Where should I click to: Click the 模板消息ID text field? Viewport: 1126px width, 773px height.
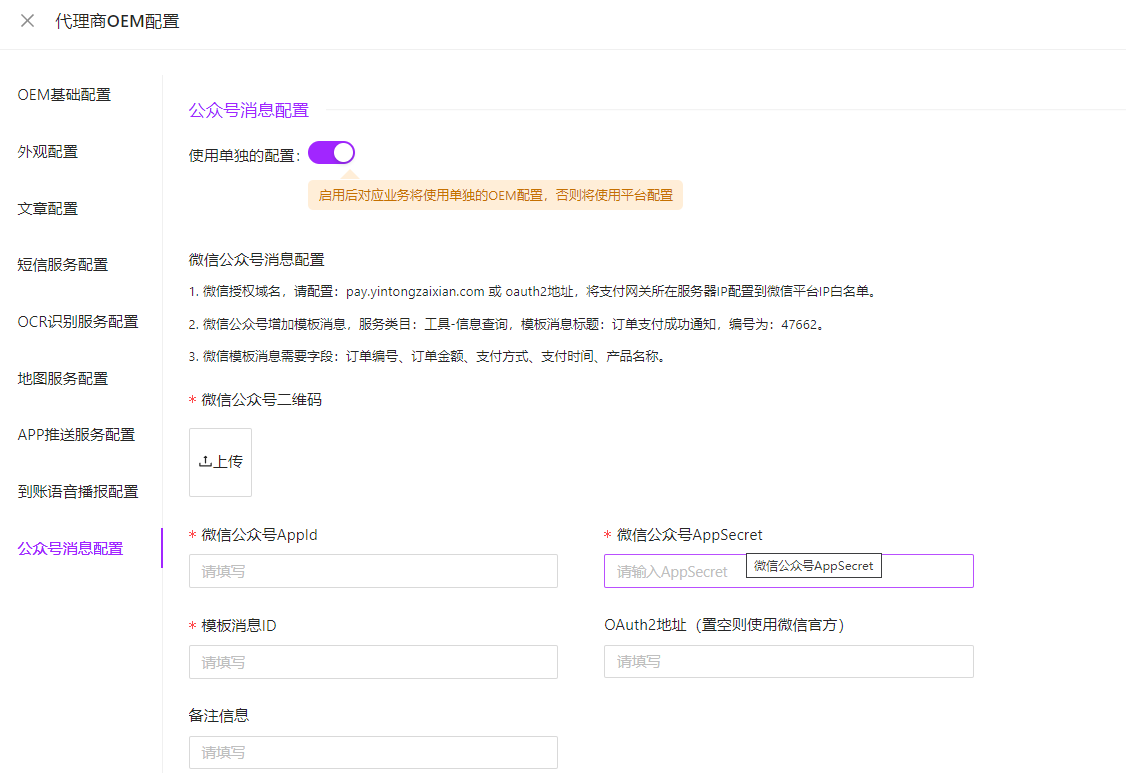pyautogui.click(x=373, y=662)
